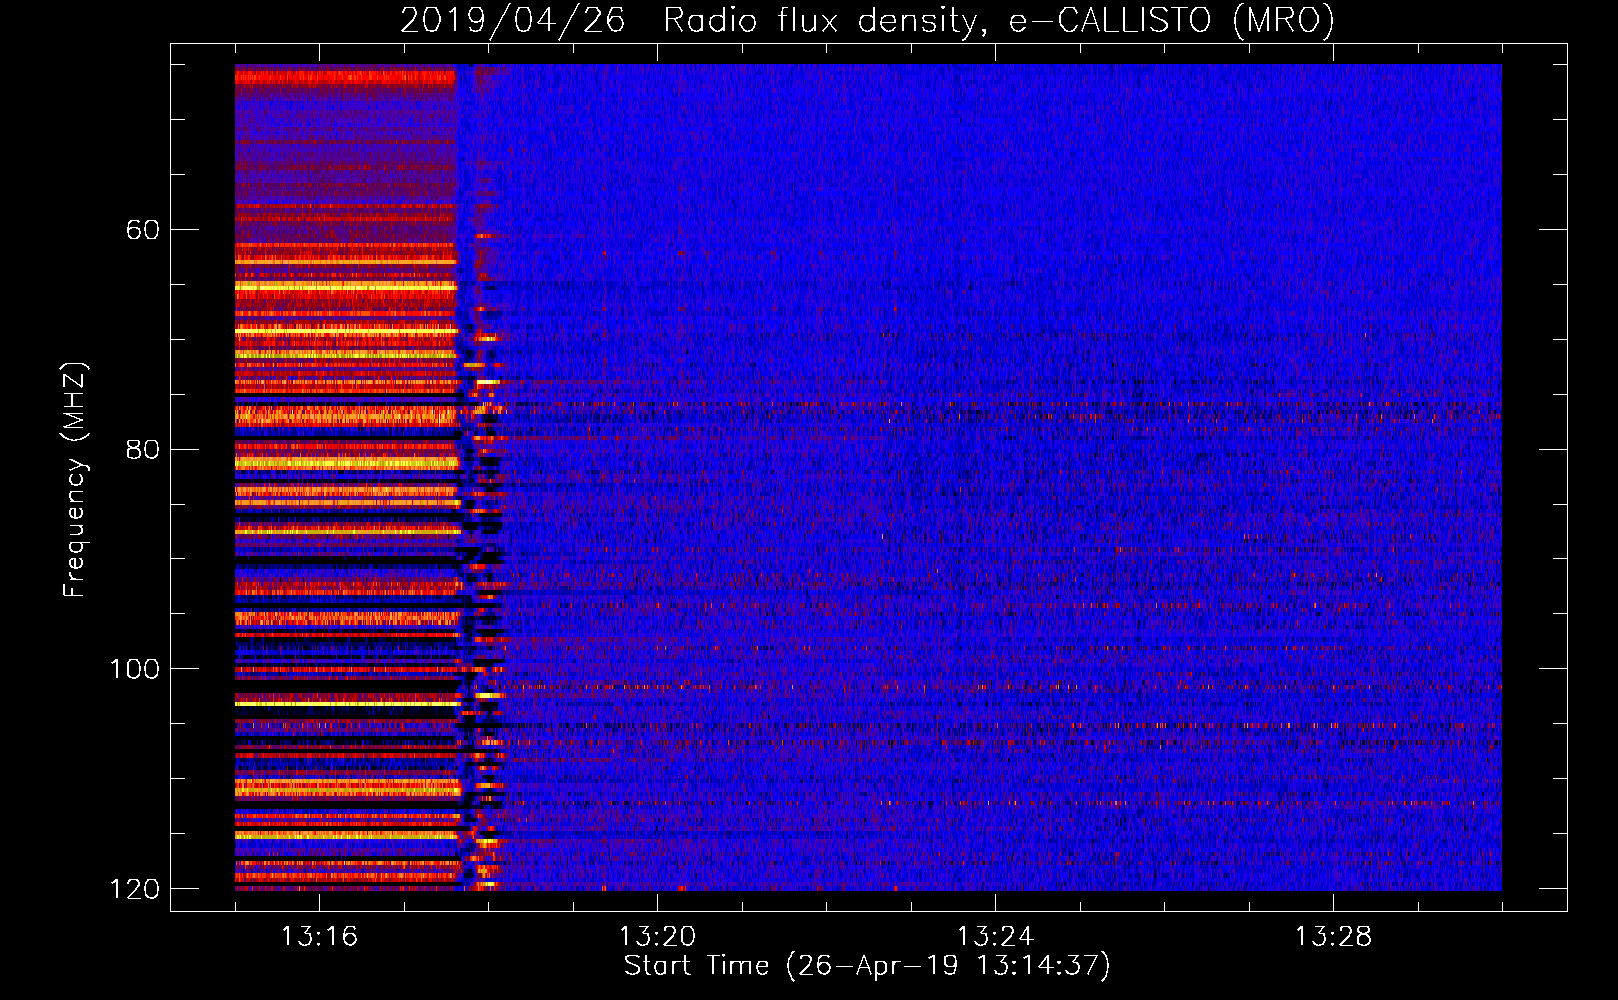Click the 80 MHz frequency tick label

[x=143, y=449]
